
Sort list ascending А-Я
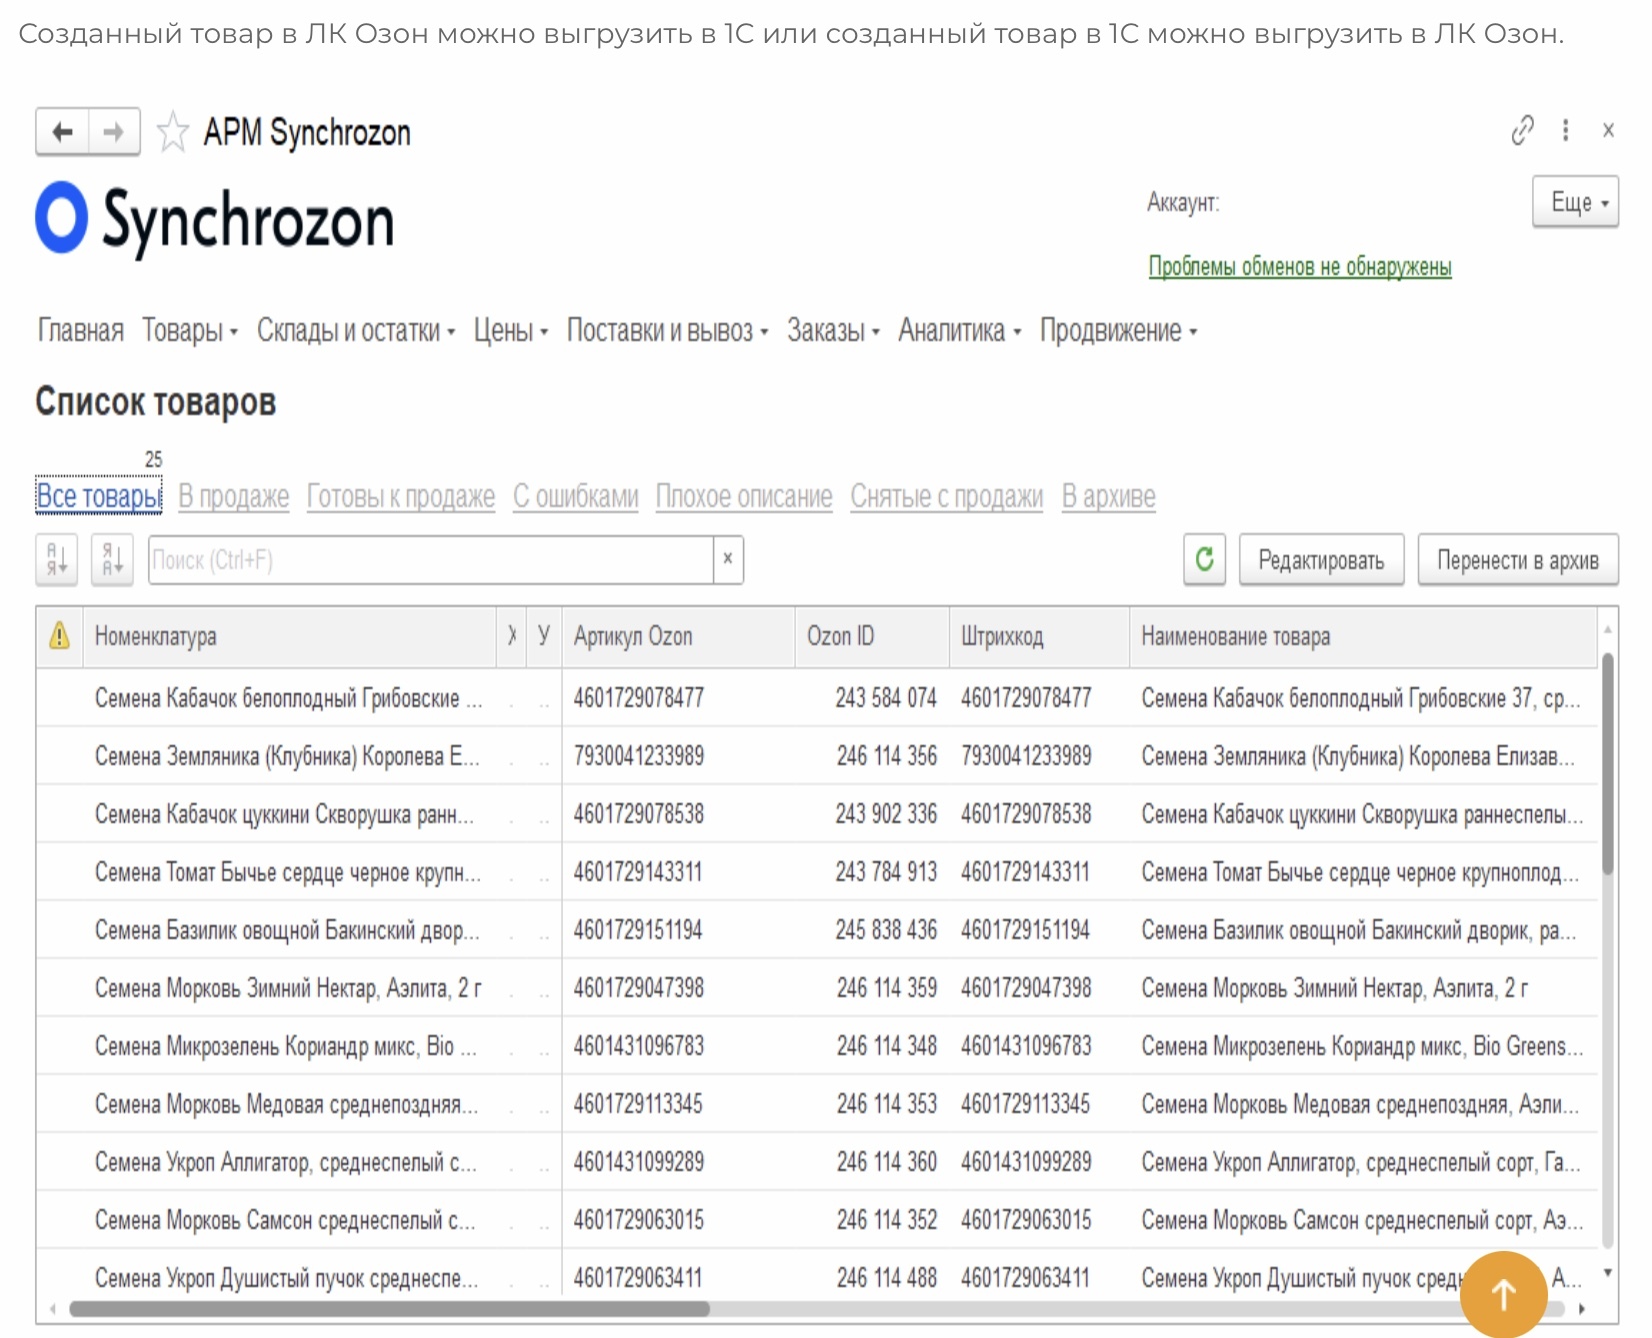[x=57, y=560]
